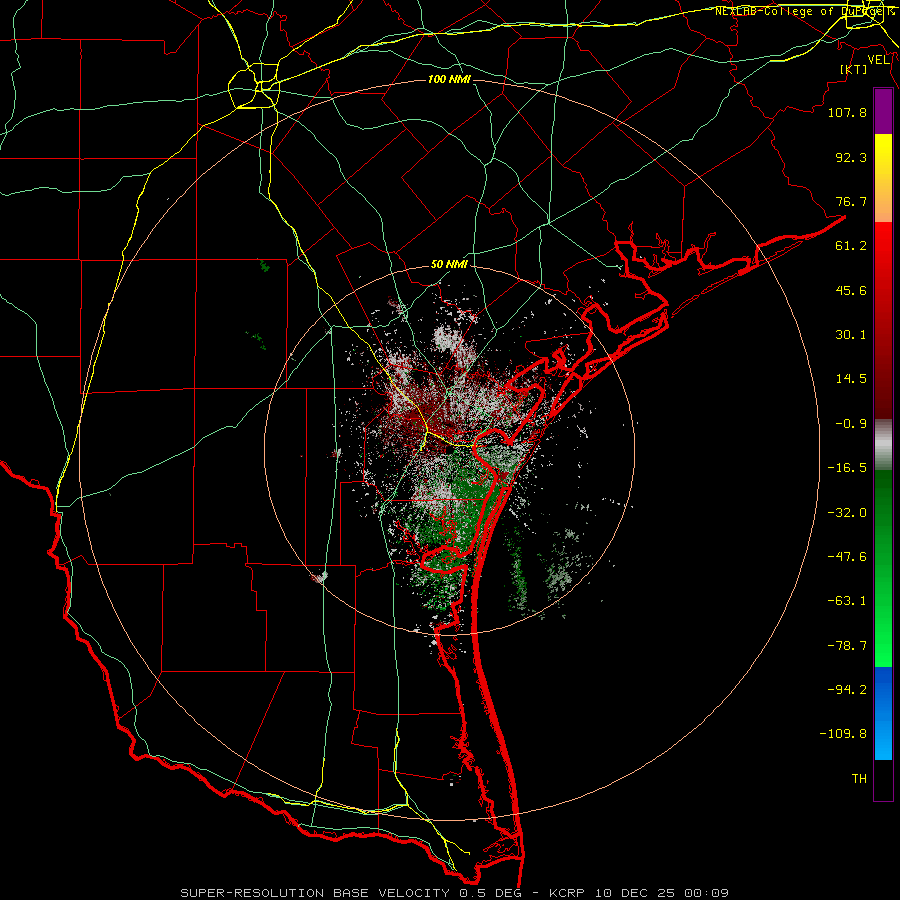Click the 107.8 velocity scale value
900x900 pixels.
tap(847, 112)
